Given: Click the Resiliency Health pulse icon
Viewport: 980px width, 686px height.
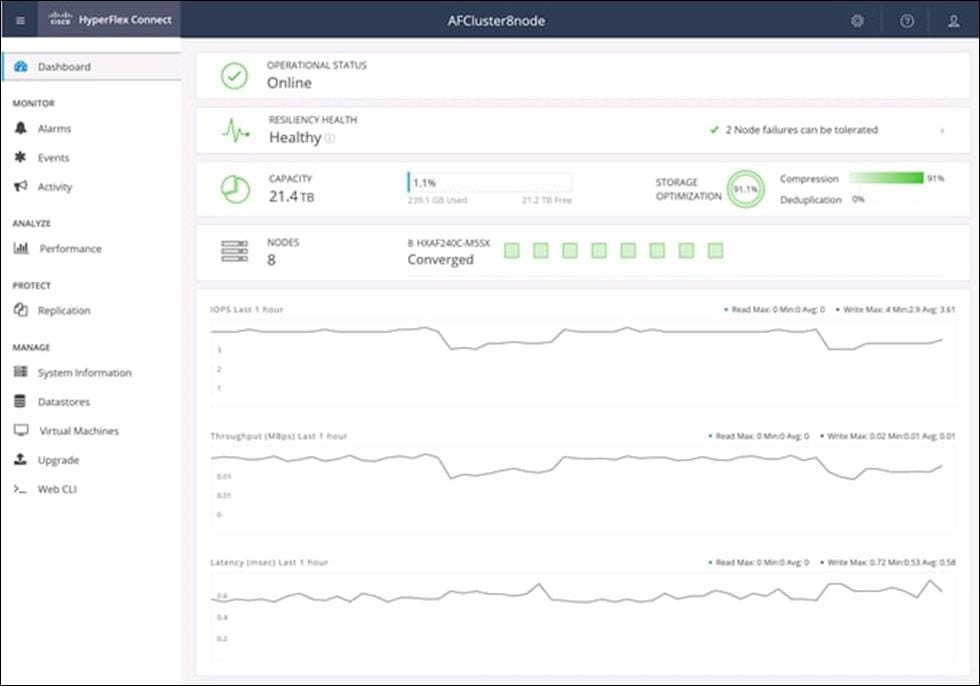Looking at the screenshot, I should (236, 130).
